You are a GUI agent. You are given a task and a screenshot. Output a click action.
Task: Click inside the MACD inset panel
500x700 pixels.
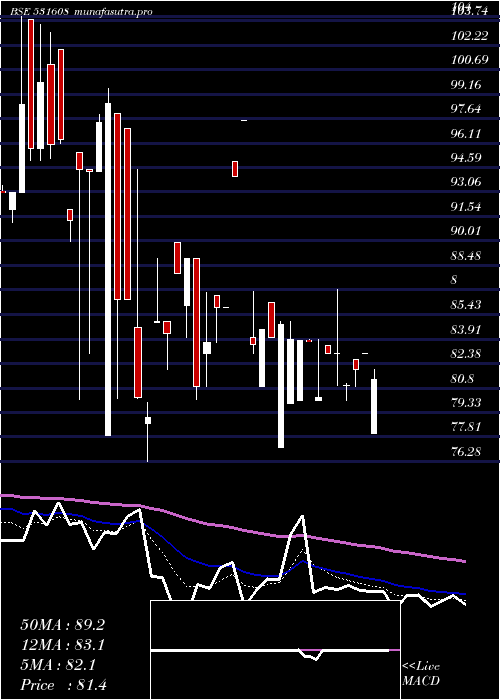[x=275, y=650]
